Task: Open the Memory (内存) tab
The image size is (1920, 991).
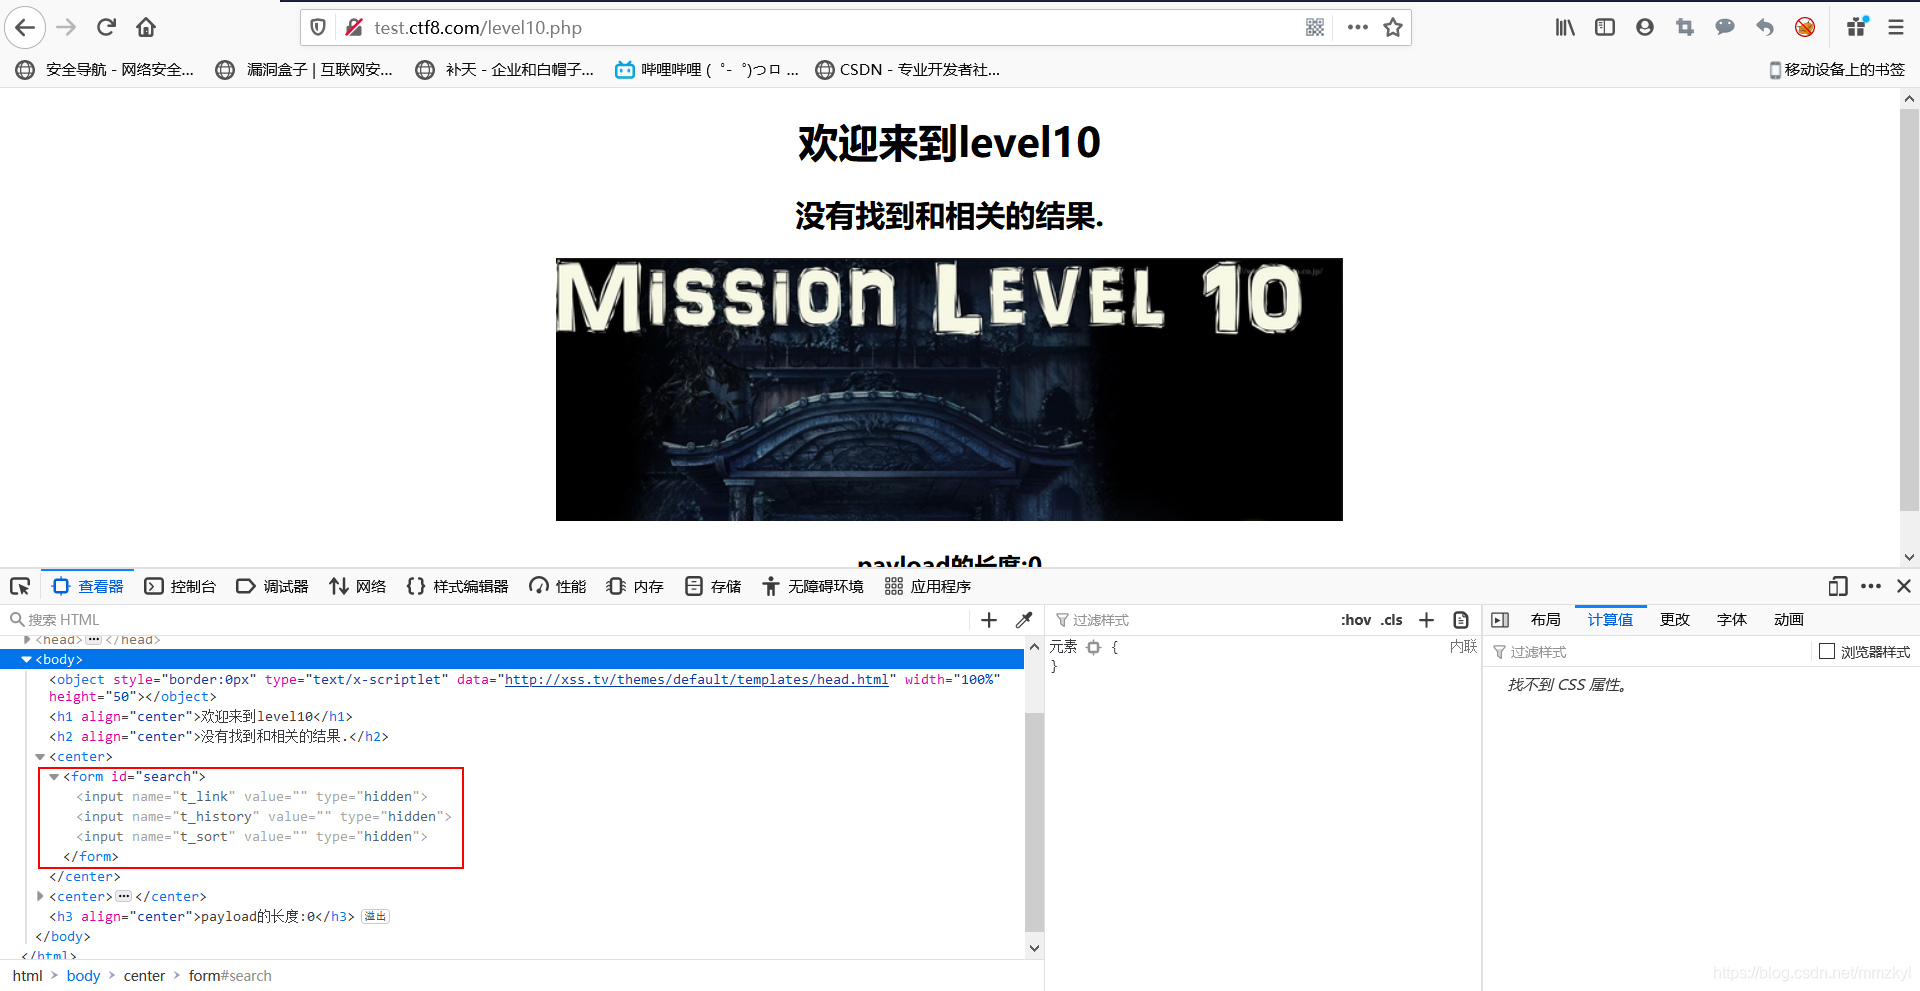Action: pos(635,587)
